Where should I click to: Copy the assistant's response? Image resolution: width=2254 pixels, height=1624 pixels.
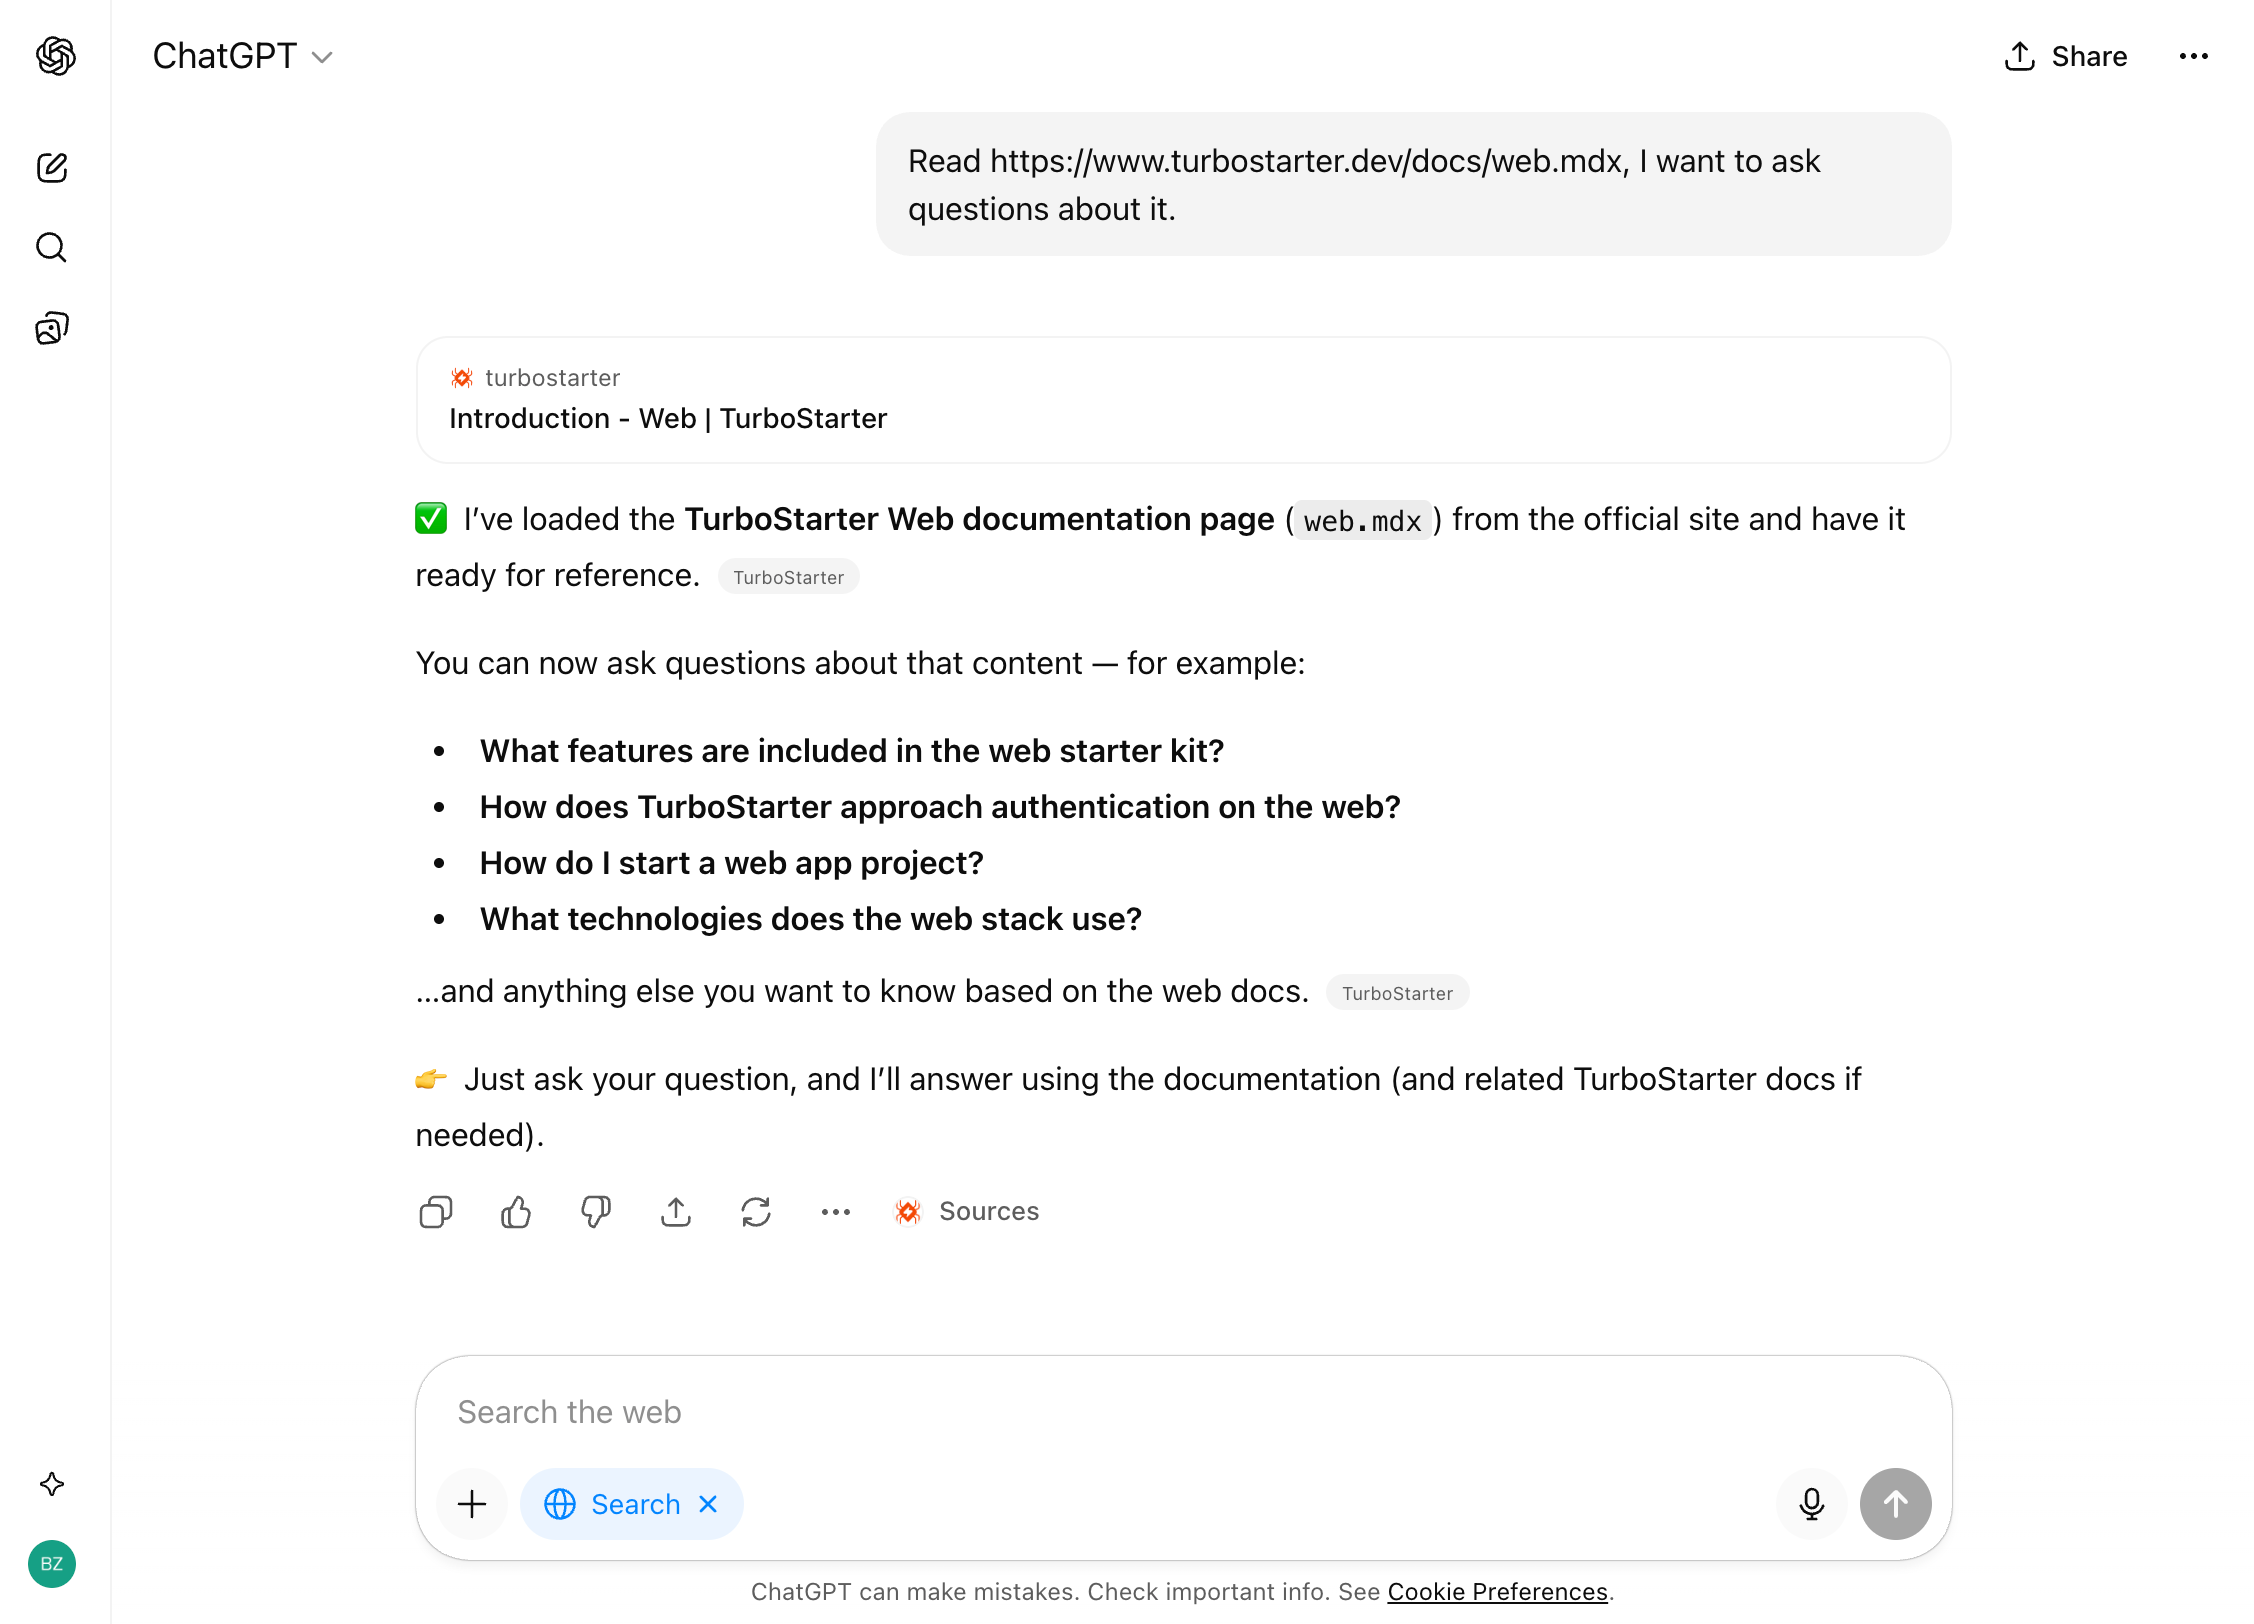point(435,1211)
